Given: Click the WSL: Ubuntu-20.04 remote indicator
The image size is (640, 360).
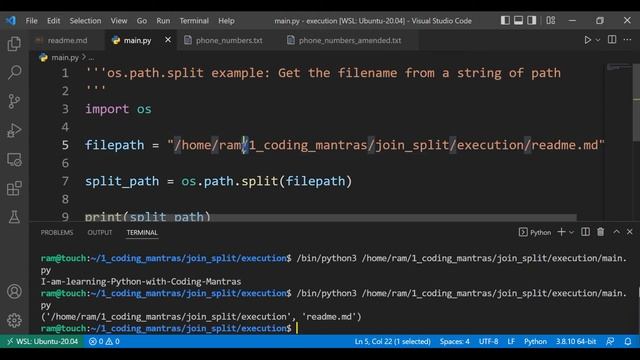Looking at the screenshot, I should point(42,341).
